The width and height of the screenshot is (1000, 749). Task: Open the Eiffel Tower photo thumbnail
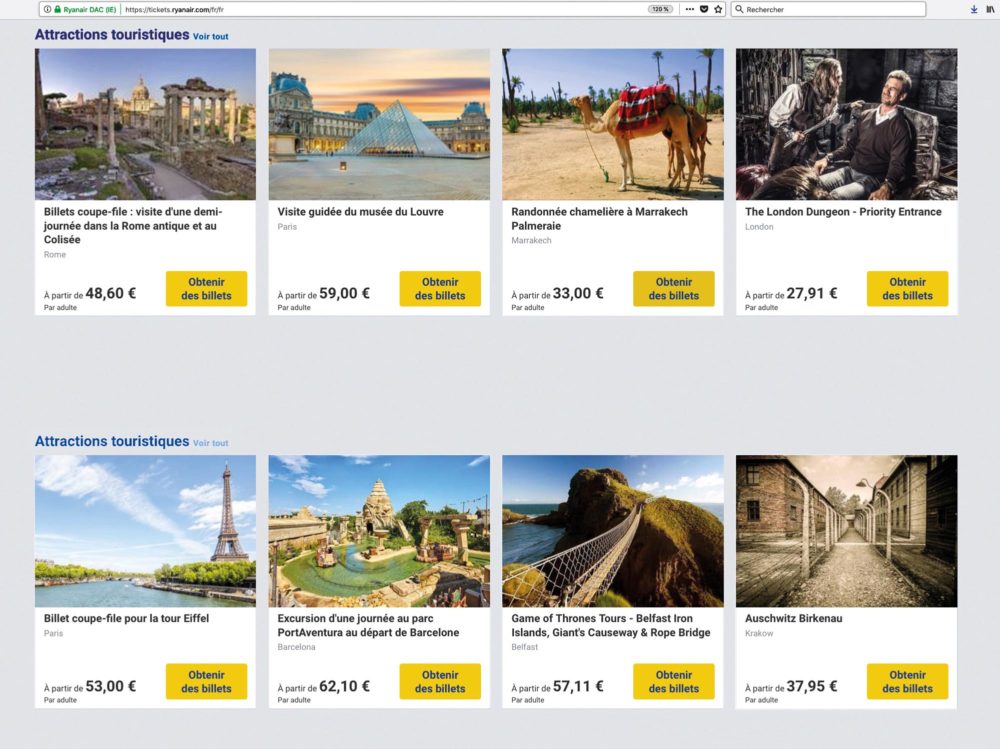[x=145, y=531]
